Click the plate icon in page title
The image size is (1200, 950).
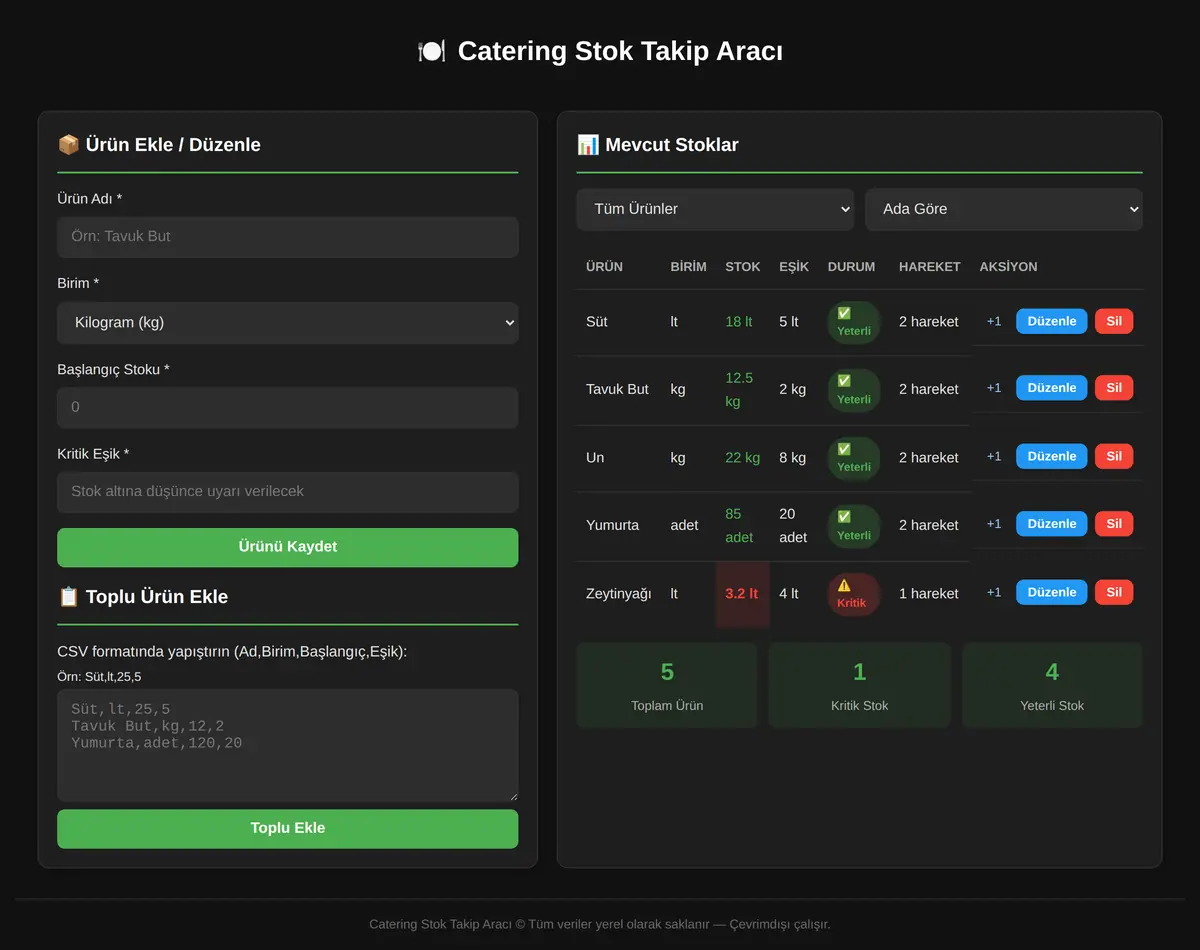(431, 51)
